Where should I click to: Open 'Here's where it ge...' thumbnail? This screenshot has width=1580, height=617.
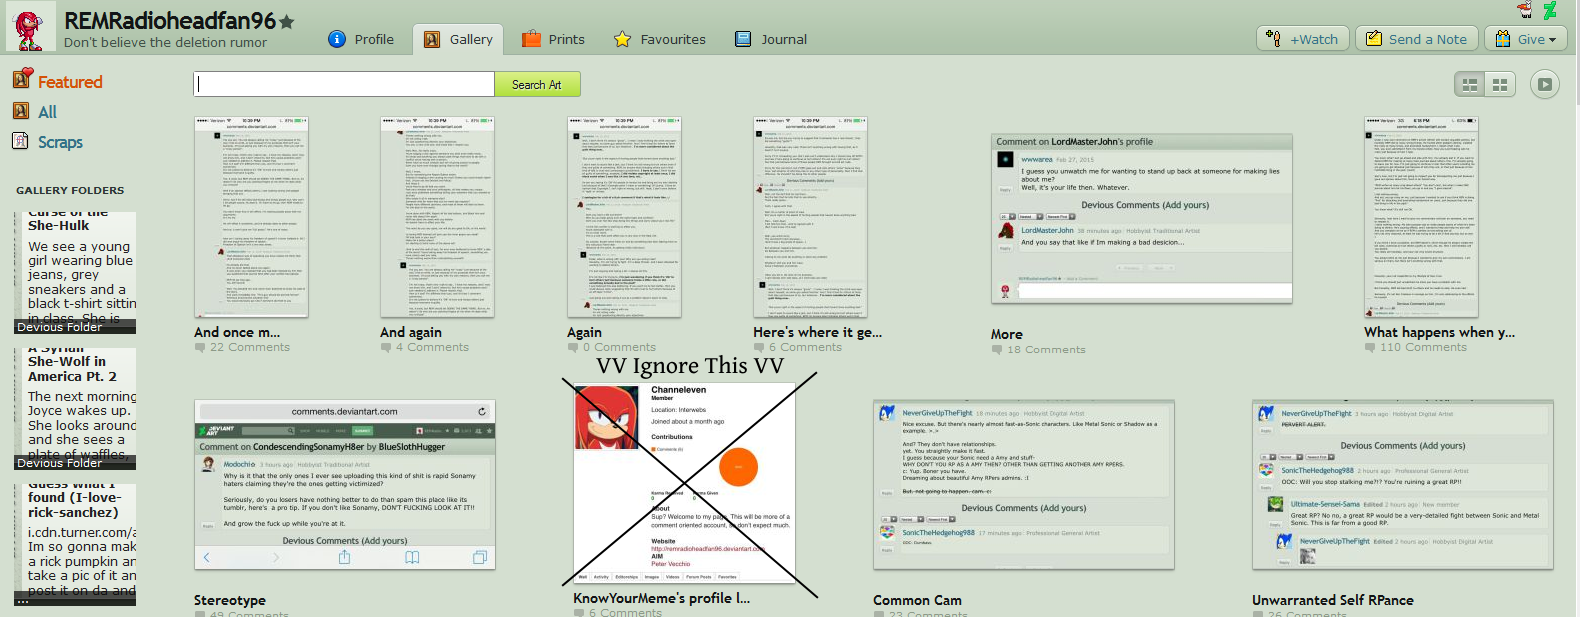810,217
